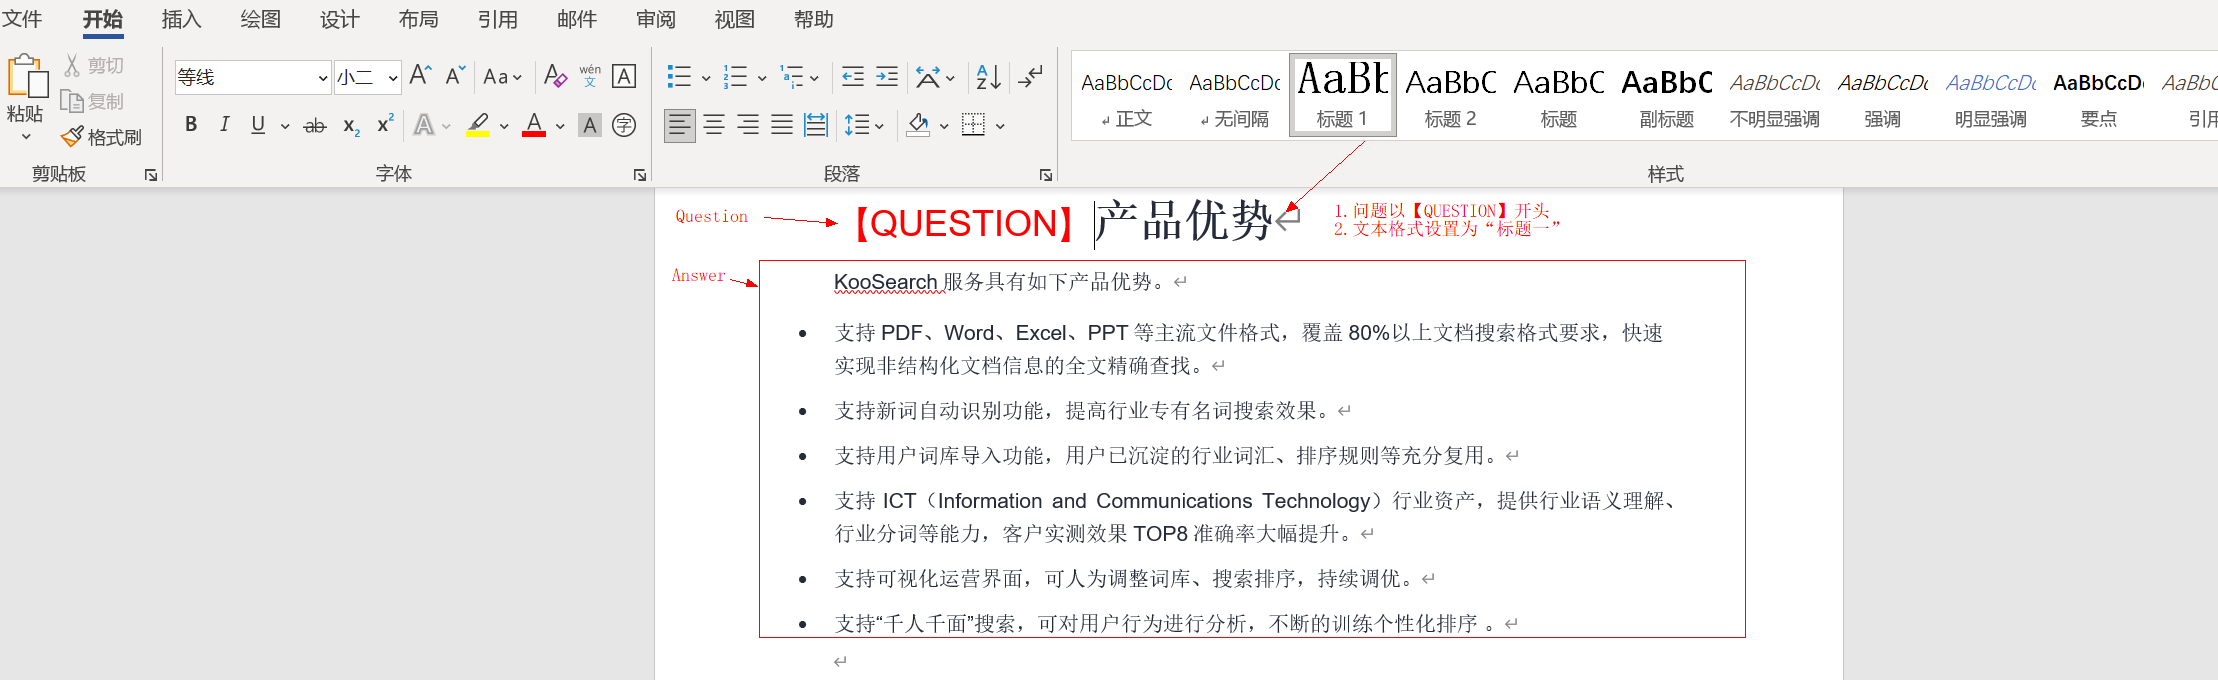Screen dimensions: 2218x680
Task: Click the Clear Formatting icon
Action: [x=555, y=76]
